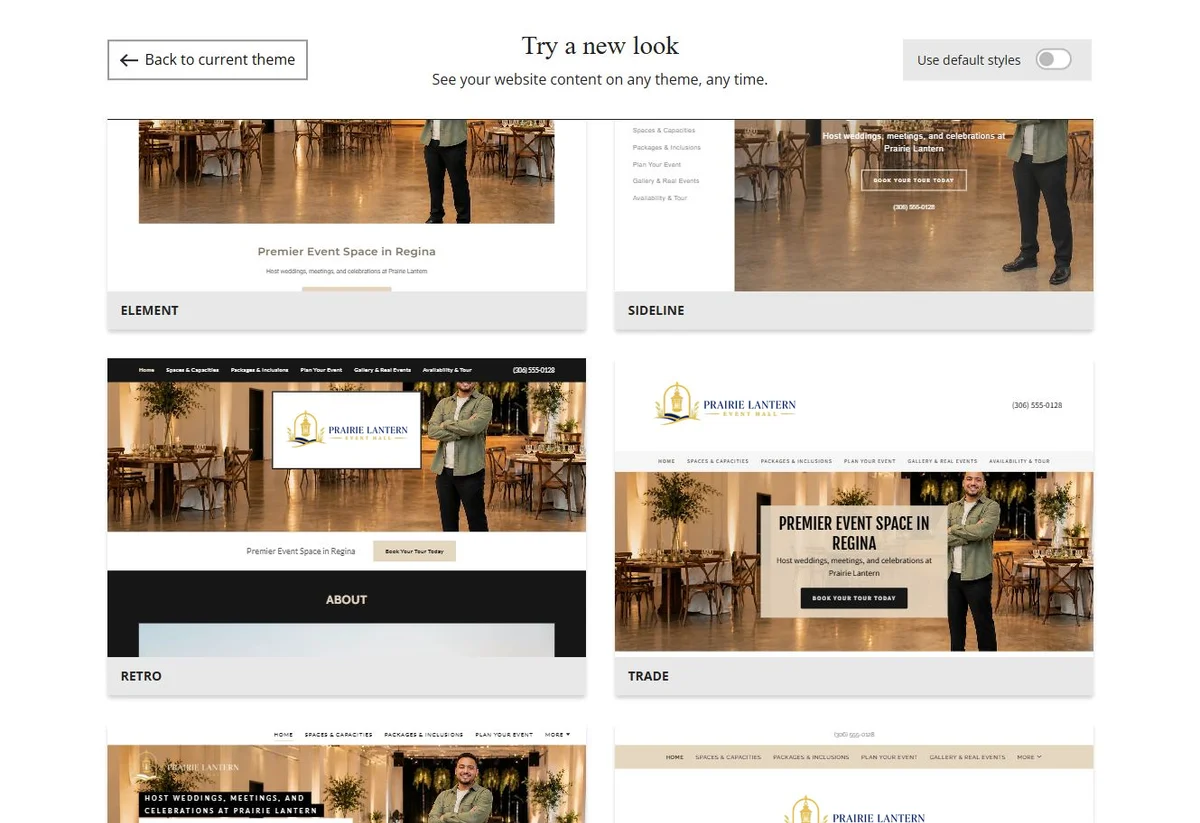The width and height of the screenshot is (1200, 823).
Task: Select the Element theme preview
Action: (346, 206)
